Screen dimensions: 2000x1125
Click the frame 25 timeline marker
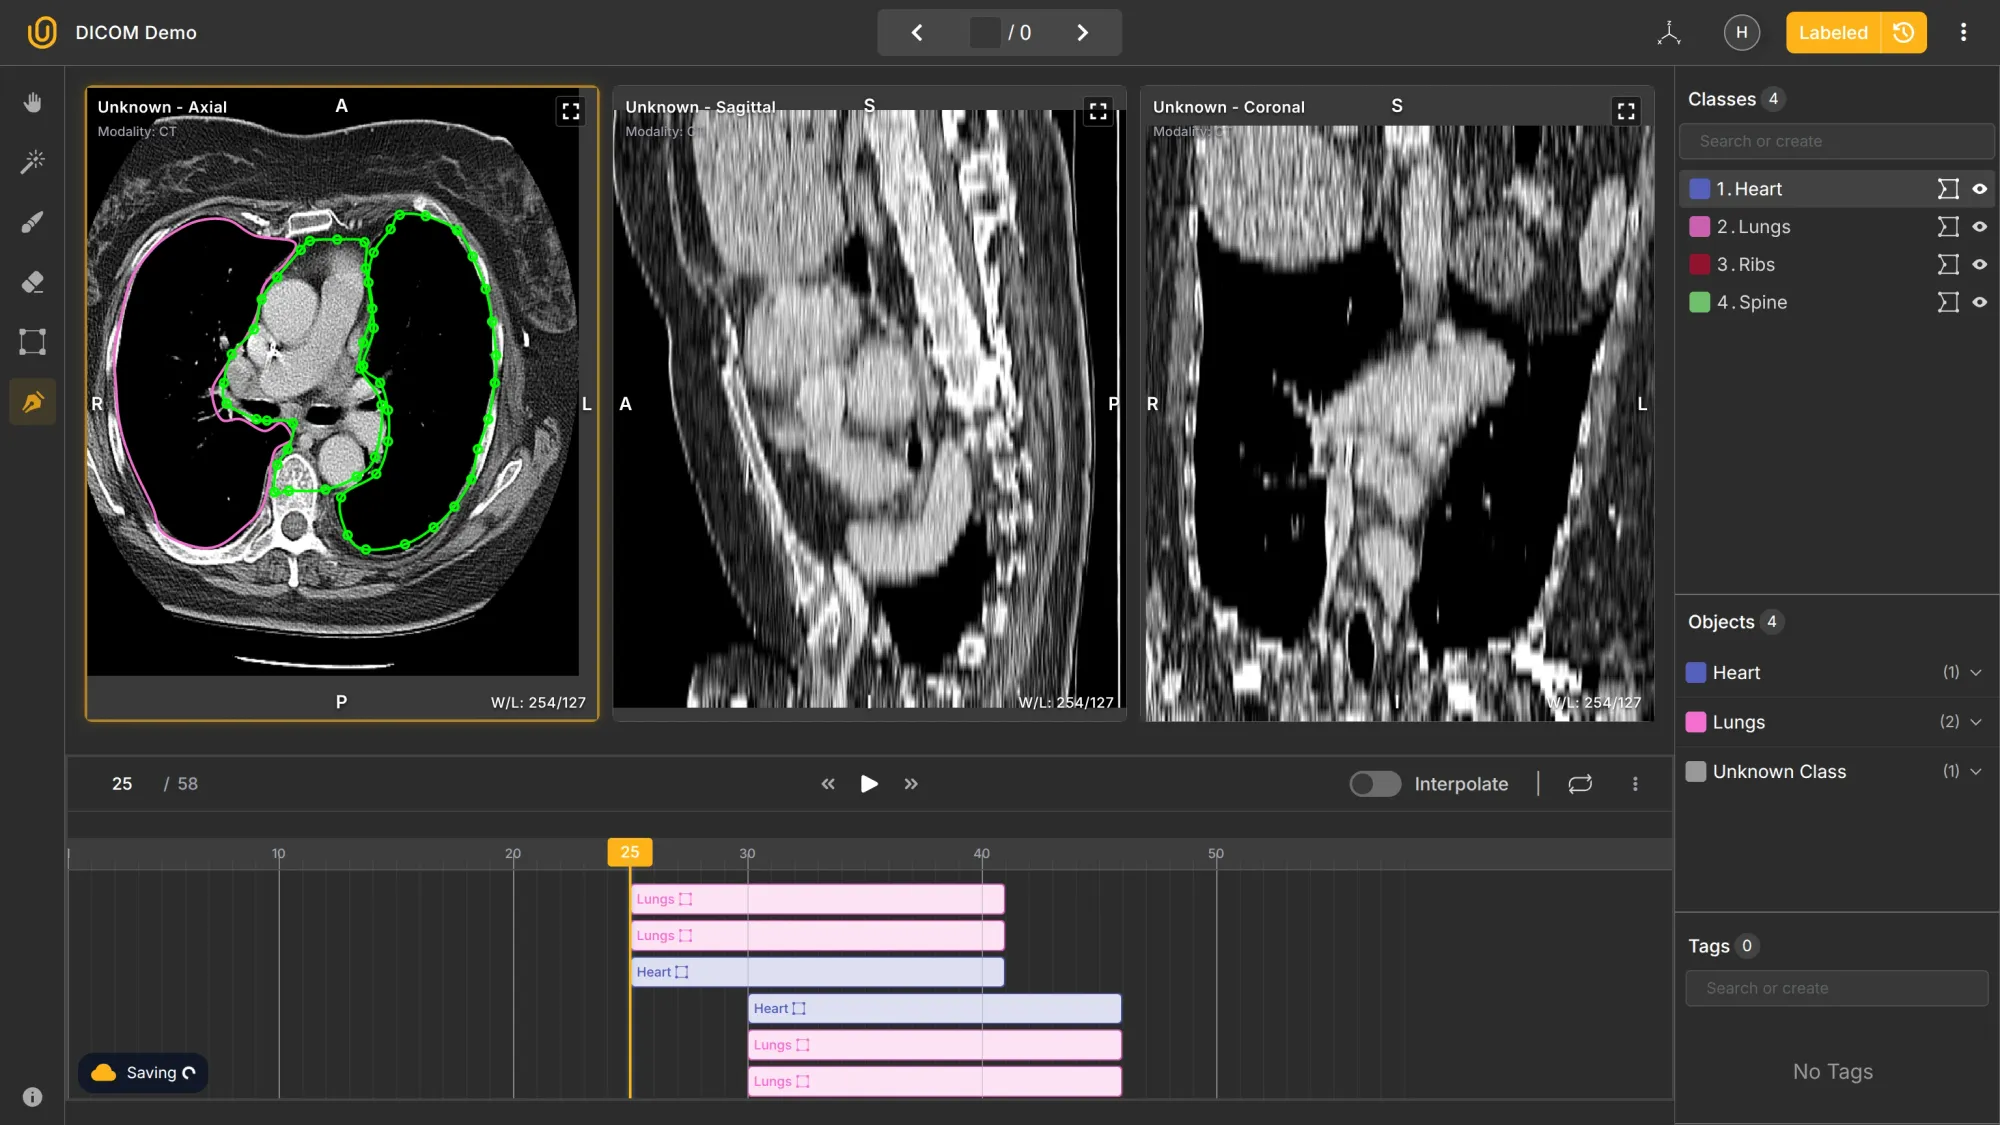tap(629, 851)
